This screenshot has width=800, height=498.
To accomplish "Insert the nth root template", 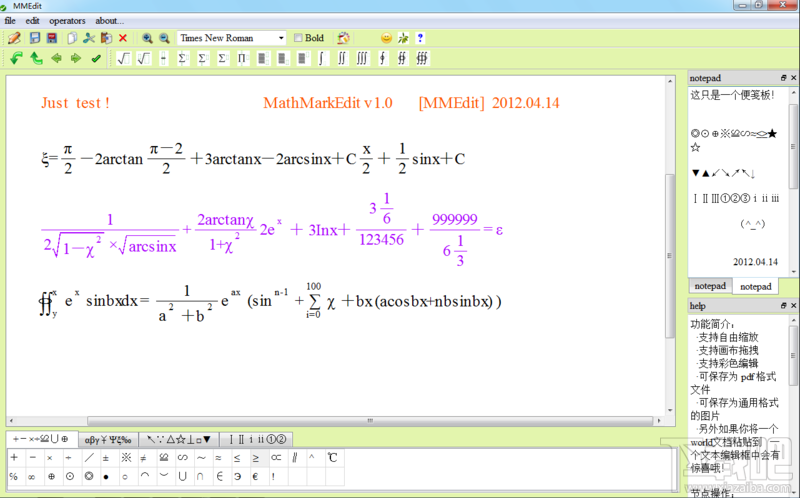I will (x=143, y=58).
